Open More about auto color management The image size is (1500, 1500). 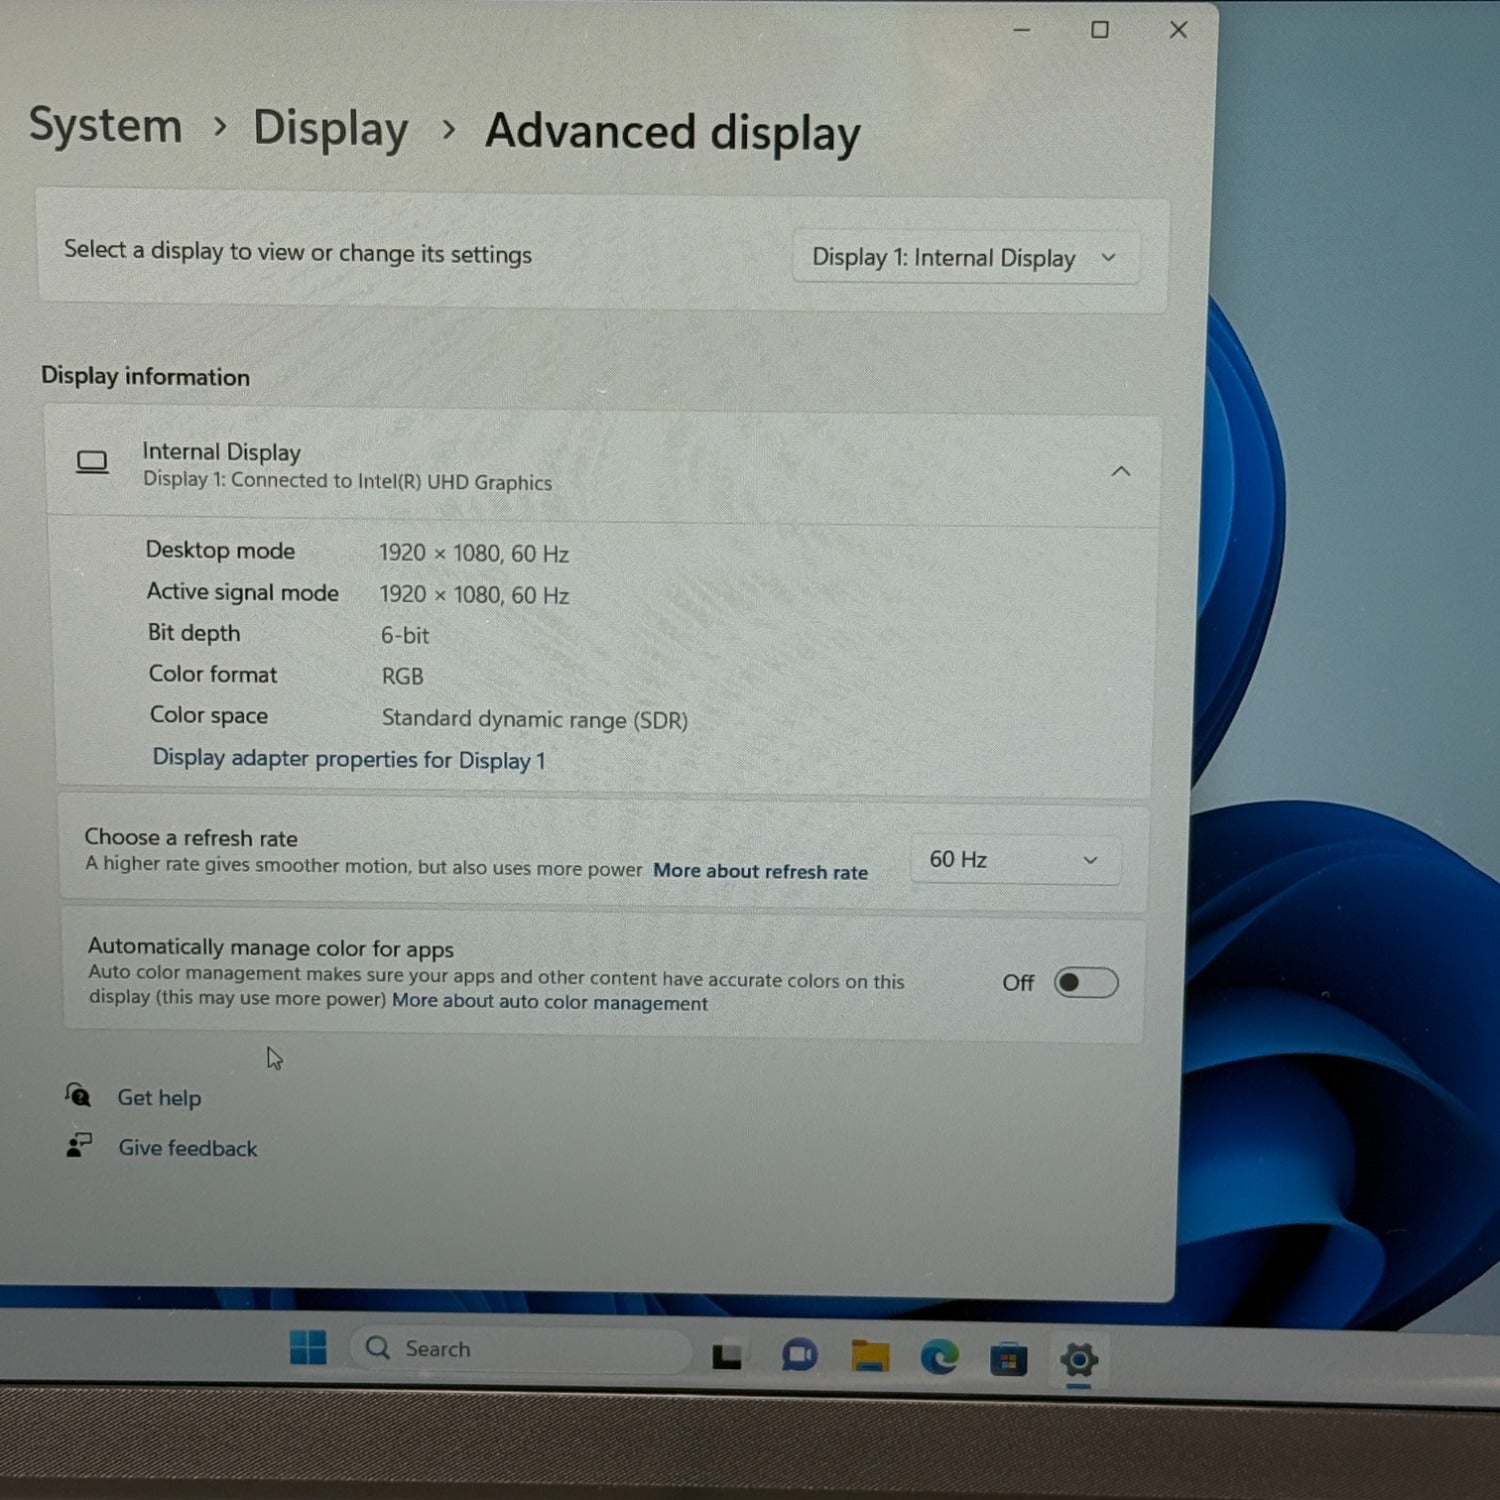click(x=549, y=1002)
